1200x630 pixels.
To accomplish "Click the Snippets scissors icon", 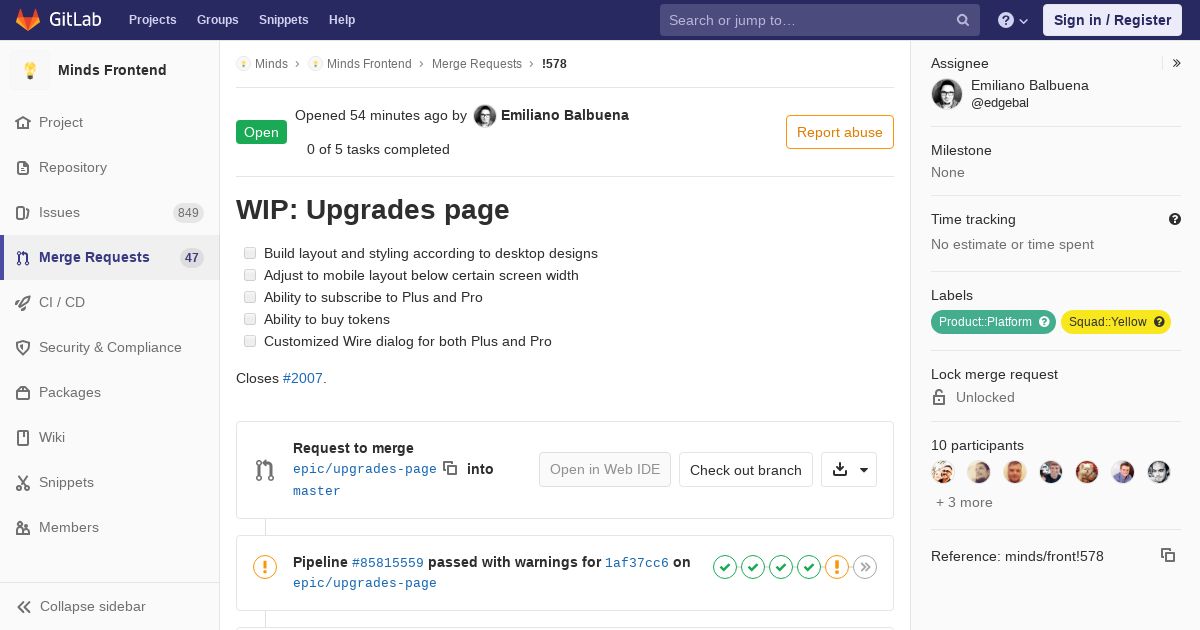I will (23, 482).
